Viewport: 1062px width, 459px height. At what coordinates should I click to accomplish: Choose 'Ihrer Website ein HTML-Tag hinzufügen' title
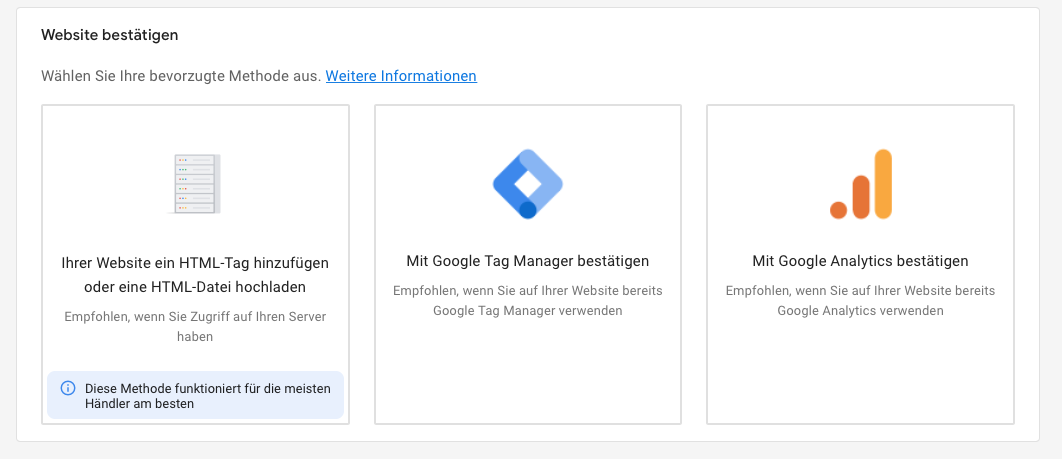195,274
